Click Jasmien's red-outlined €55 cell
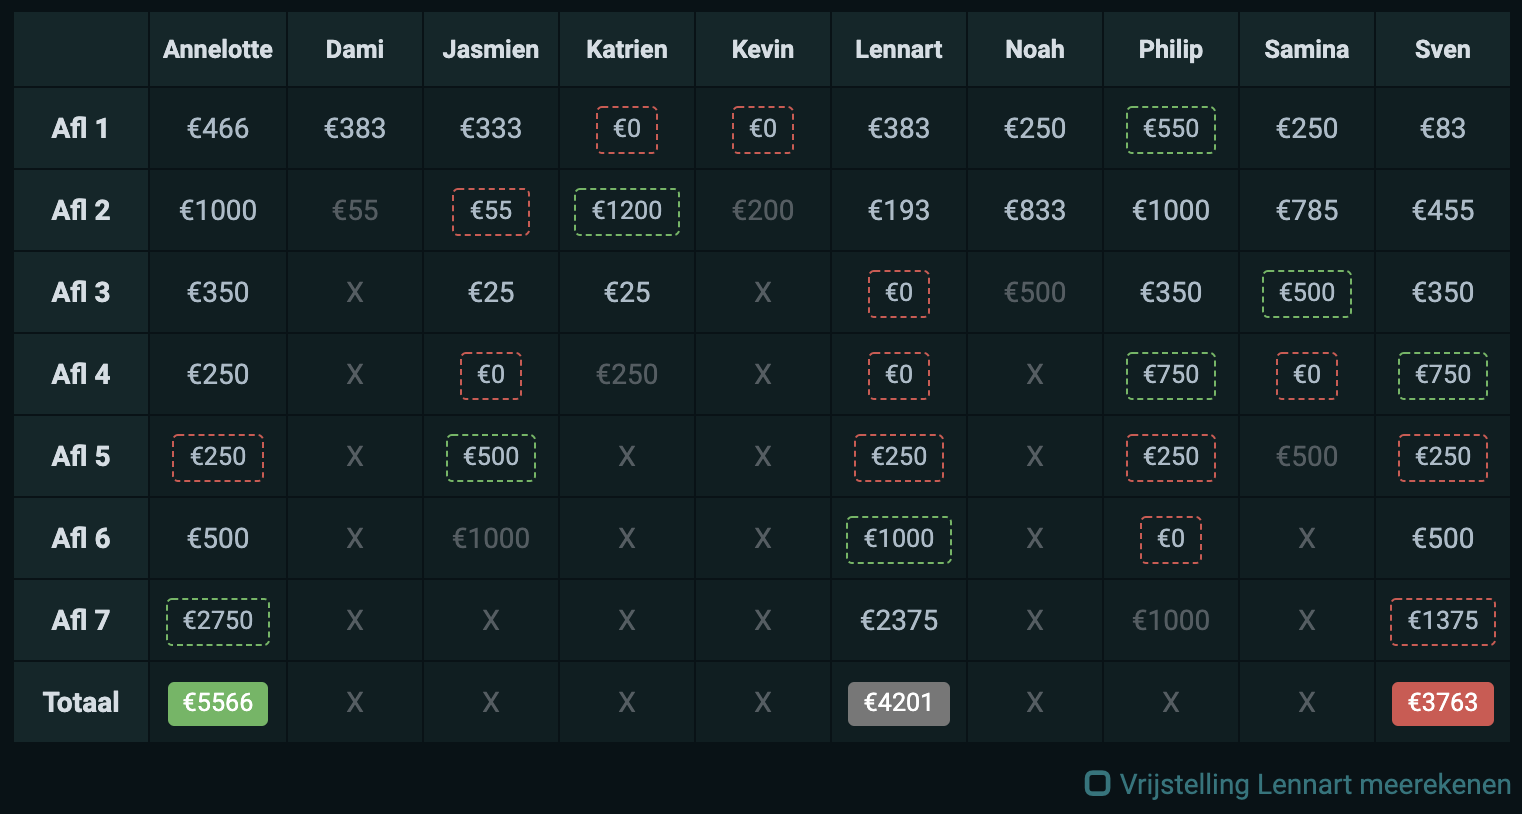The image size is (1522, 814). coord(491,211)
